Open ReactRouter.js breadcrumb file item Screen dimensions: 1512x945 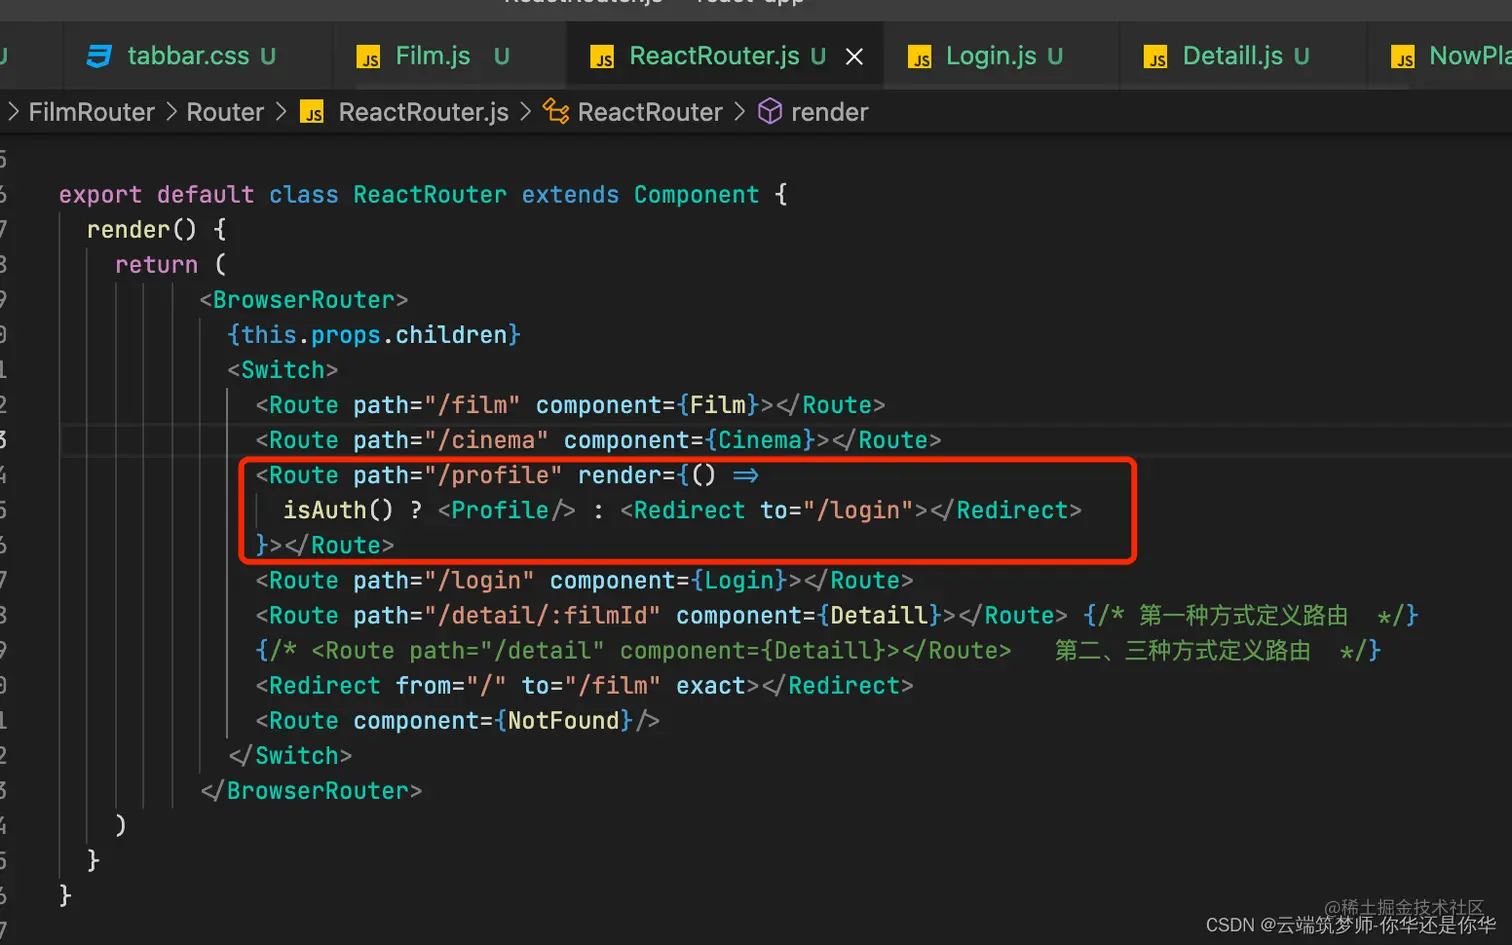coord(423,112)
